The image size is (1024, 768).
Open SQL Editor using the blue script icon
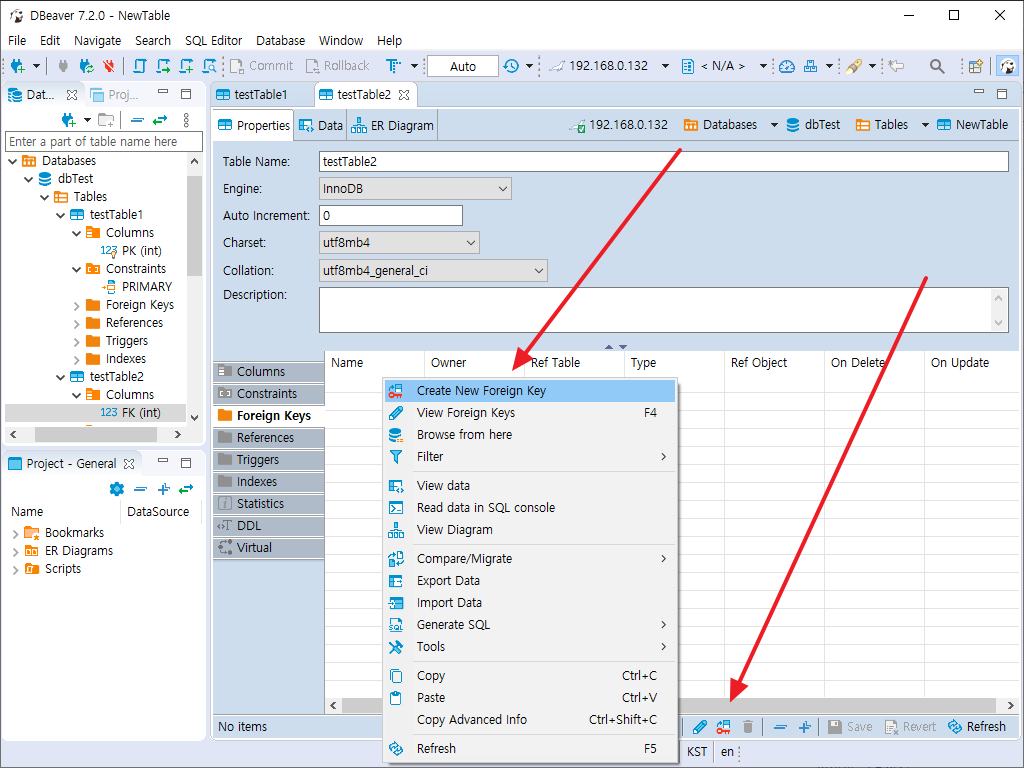coord(139,66)
